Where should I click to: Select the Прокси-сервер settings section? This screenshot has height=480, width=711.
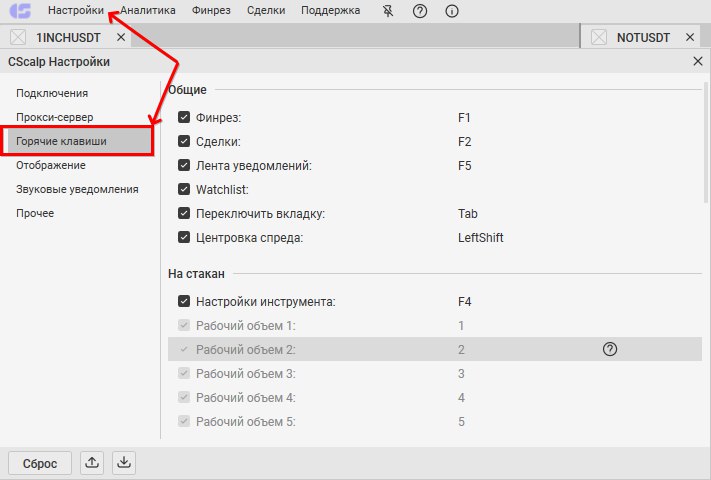(x=54, y=117)
